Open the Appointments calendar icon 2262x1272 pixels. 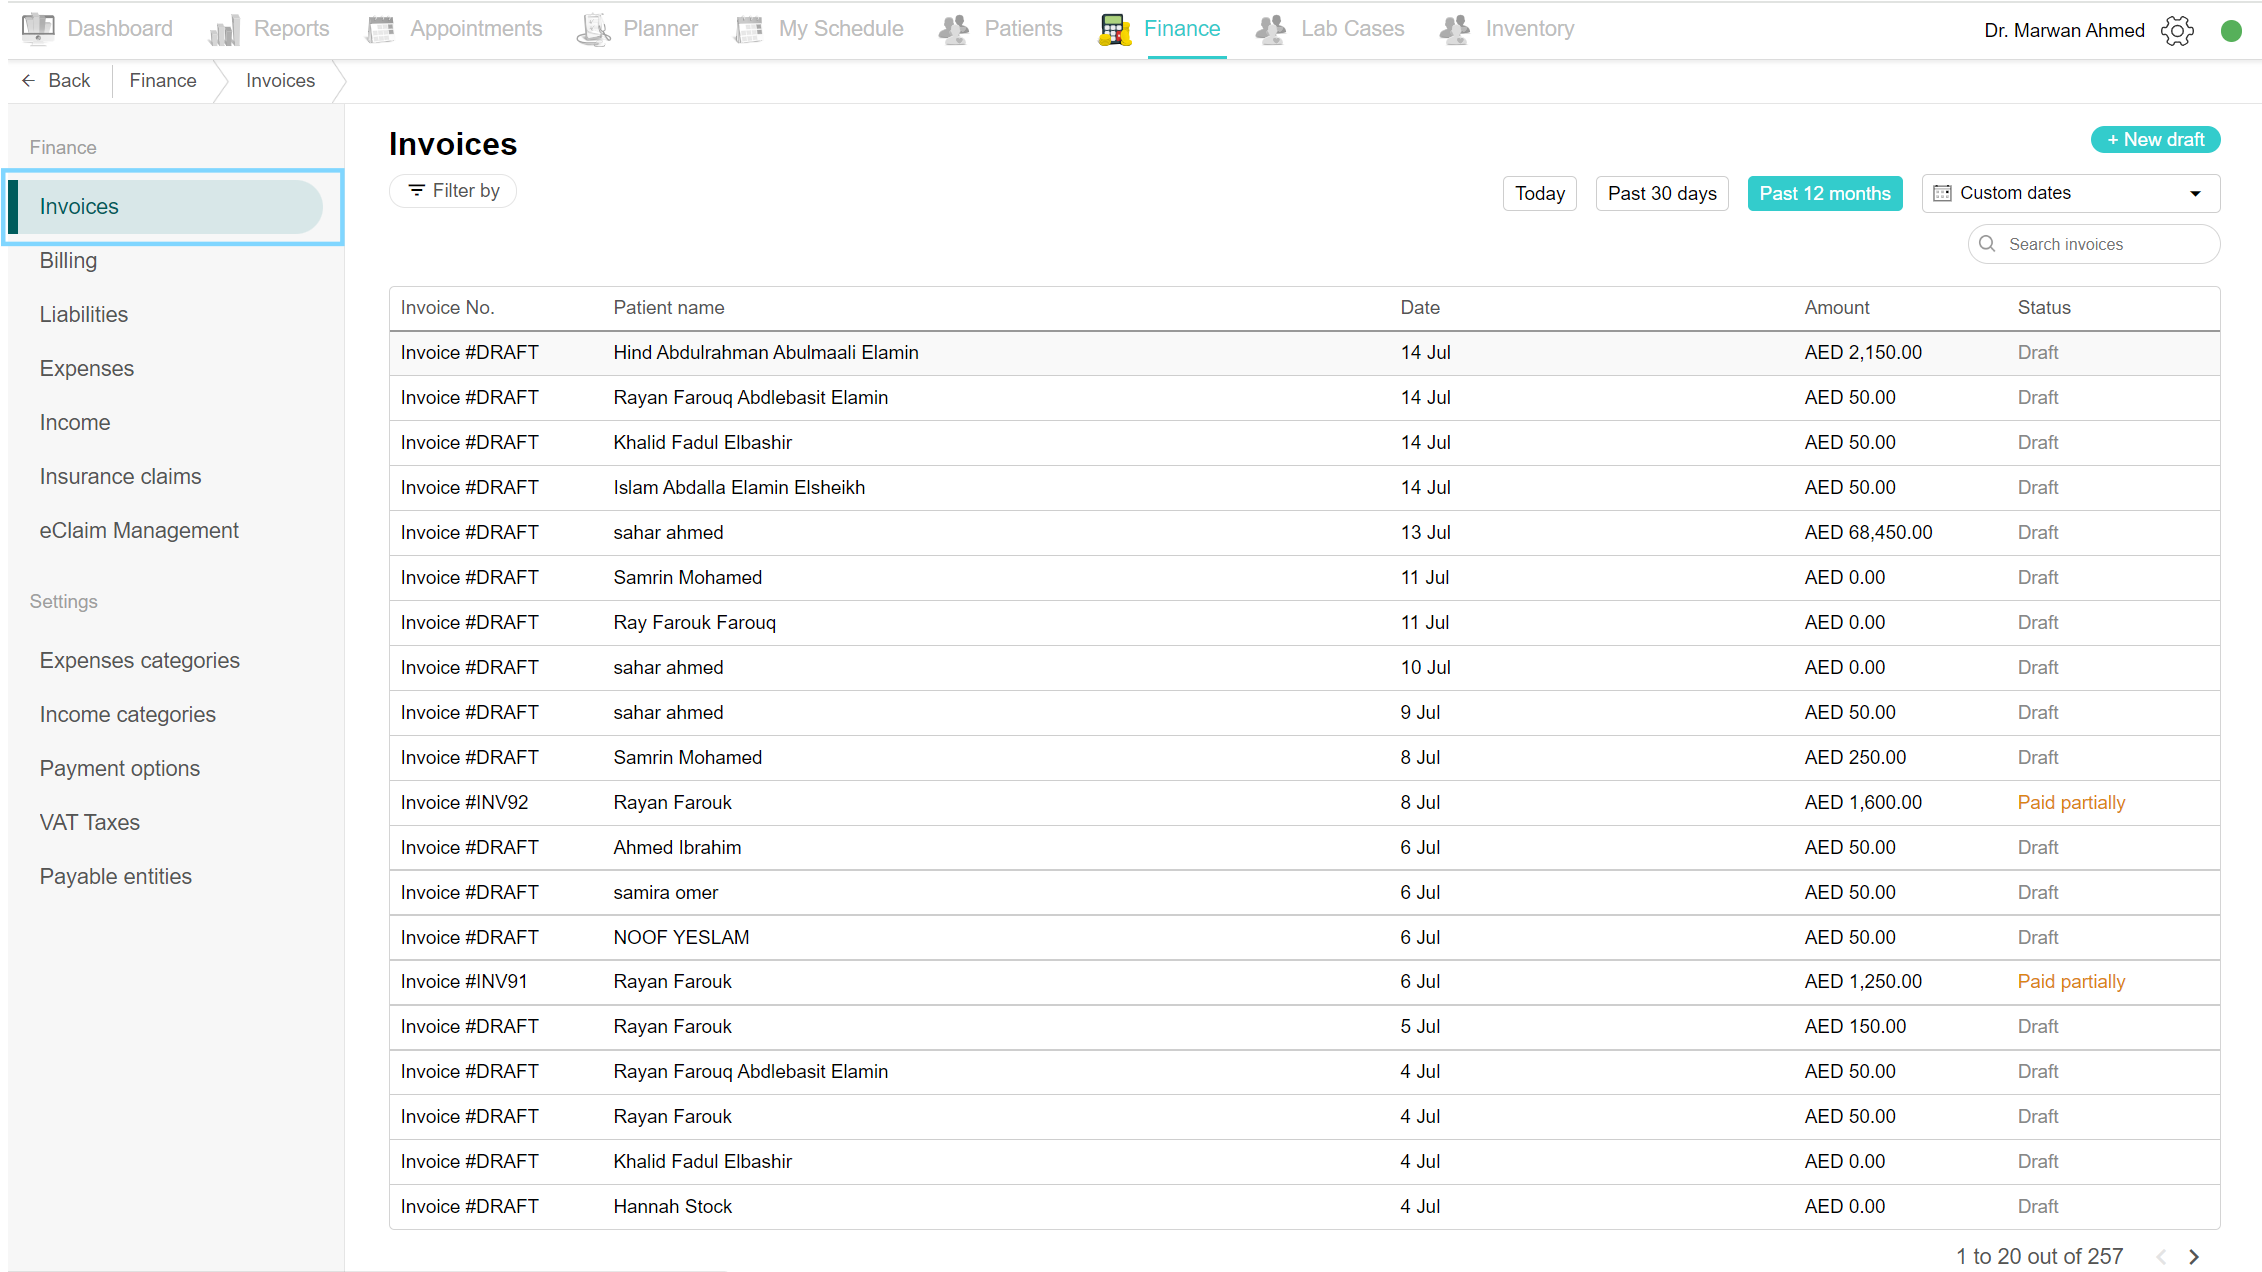click(380, 29)
